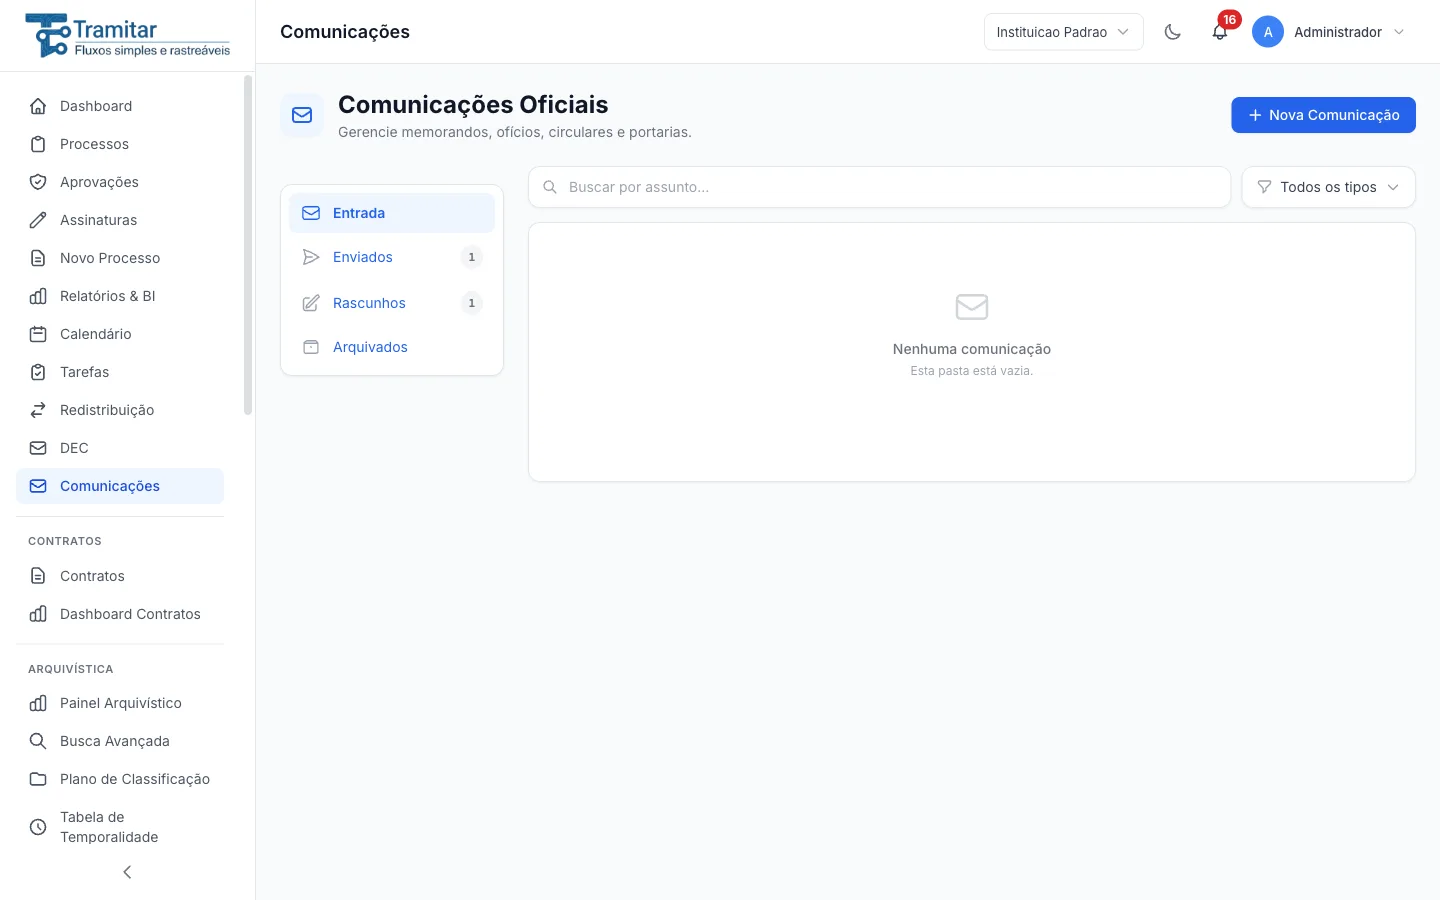Open notifications bell with 16 badge
Viewport: 1440px width, 900px height.
tap(1220, 32)
